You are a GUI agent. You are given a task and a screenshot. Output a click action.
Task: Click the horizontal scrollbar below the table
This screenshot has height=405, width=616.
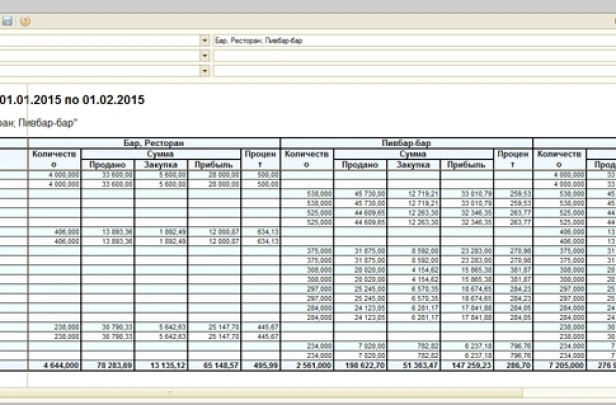[300, 389]
